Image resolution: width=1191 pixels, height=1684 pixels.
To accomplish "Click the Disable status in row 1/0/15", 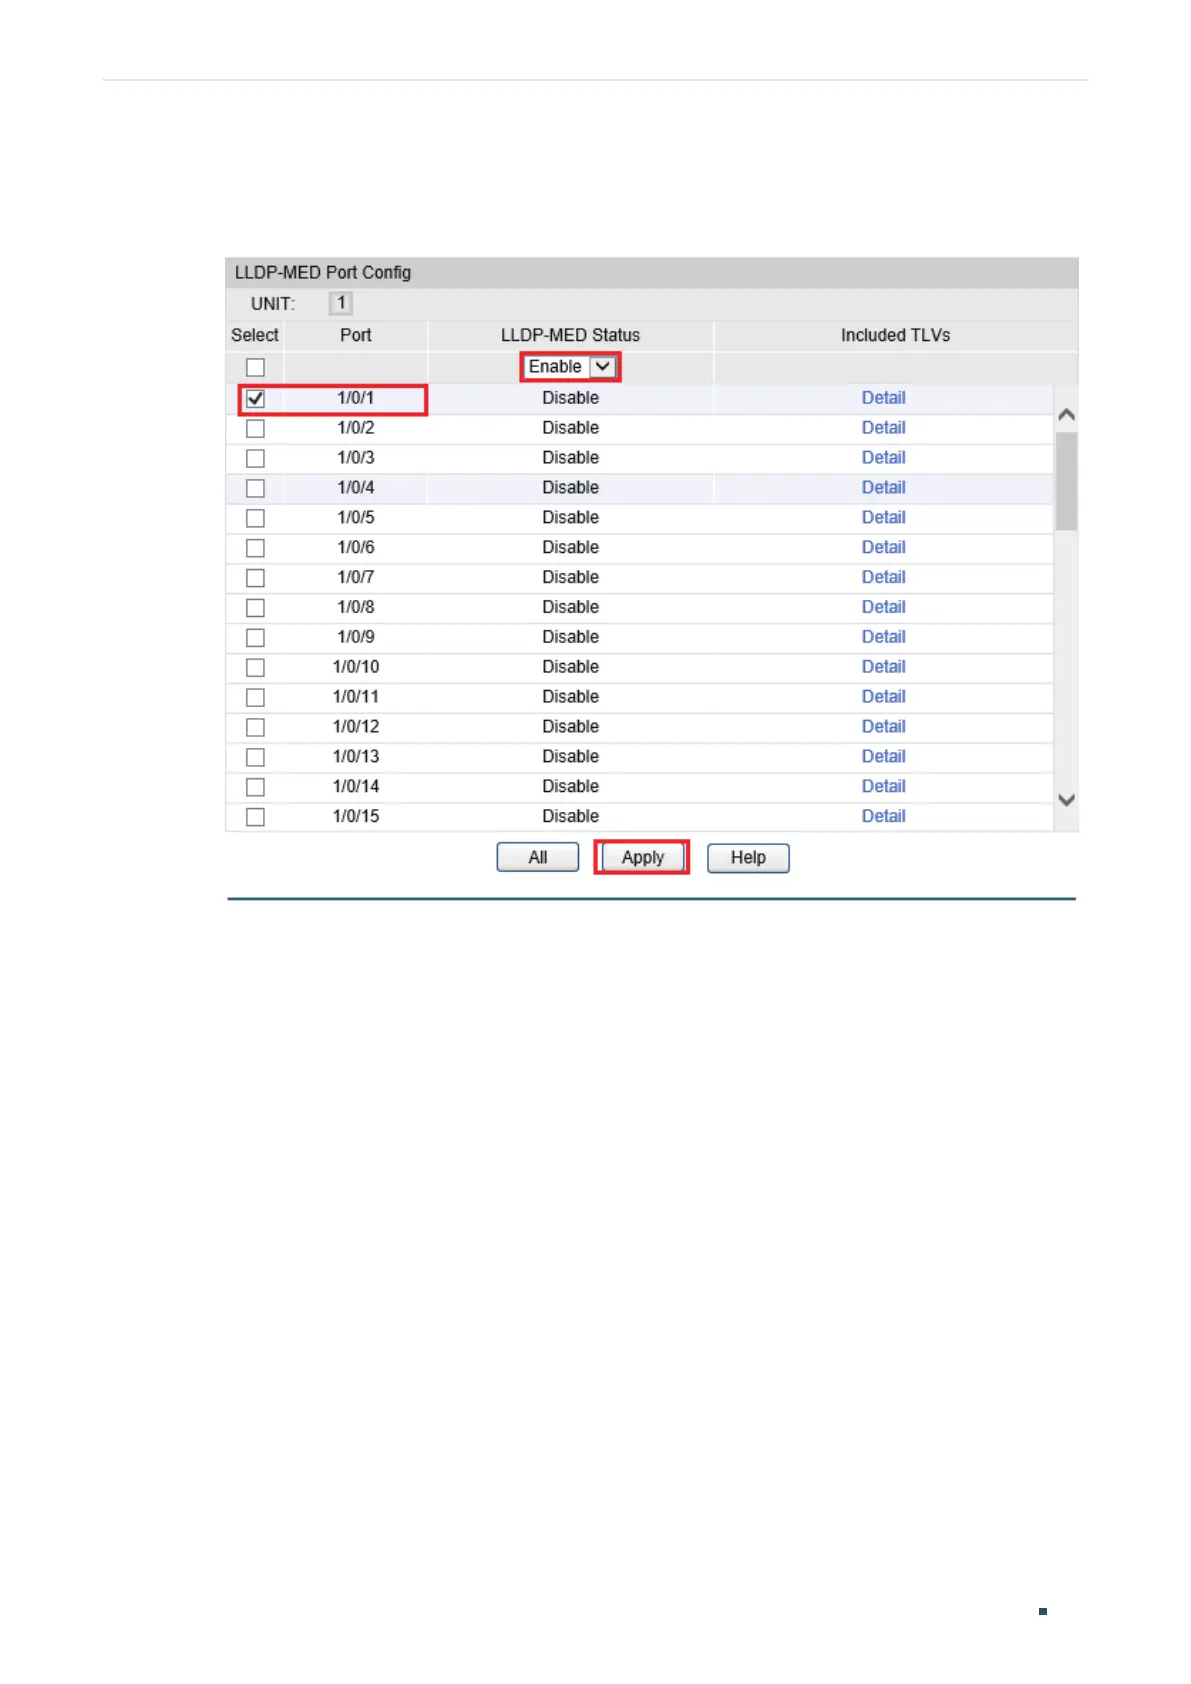I will [570, 817].
